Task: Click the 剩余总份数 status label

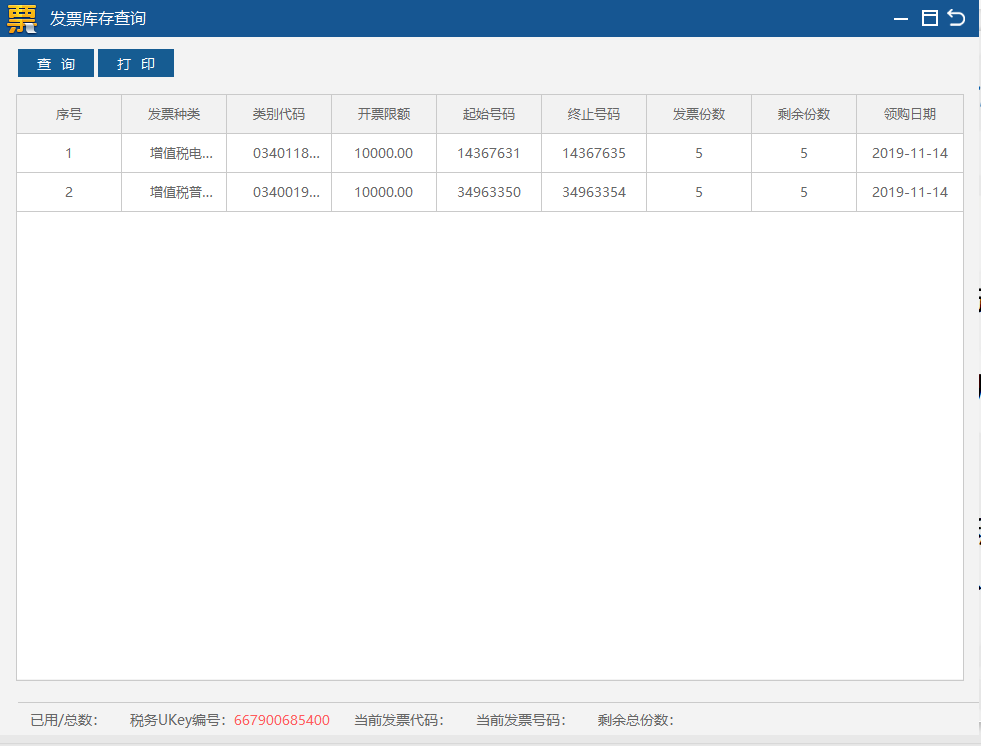Action: (635, 720)
